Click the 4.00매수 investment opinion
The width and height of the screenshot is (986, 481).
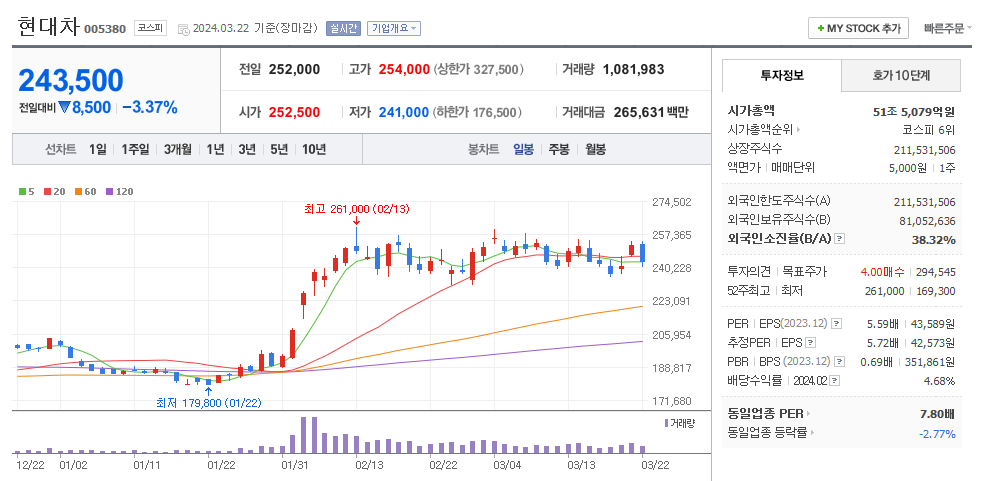point(883,272)
